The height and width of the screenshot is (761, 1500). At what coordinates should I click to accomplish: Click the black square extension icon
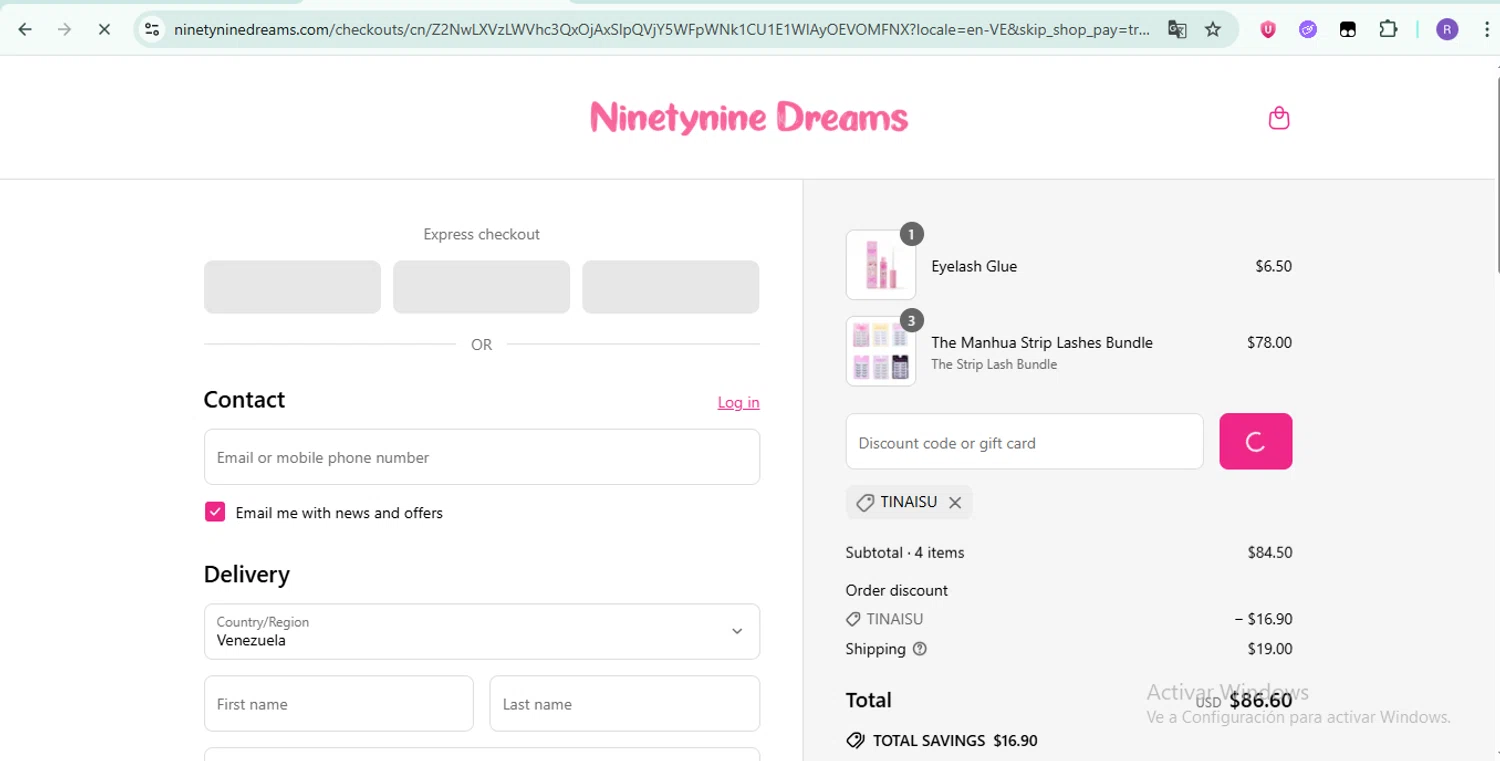[x=1348, y=29]
